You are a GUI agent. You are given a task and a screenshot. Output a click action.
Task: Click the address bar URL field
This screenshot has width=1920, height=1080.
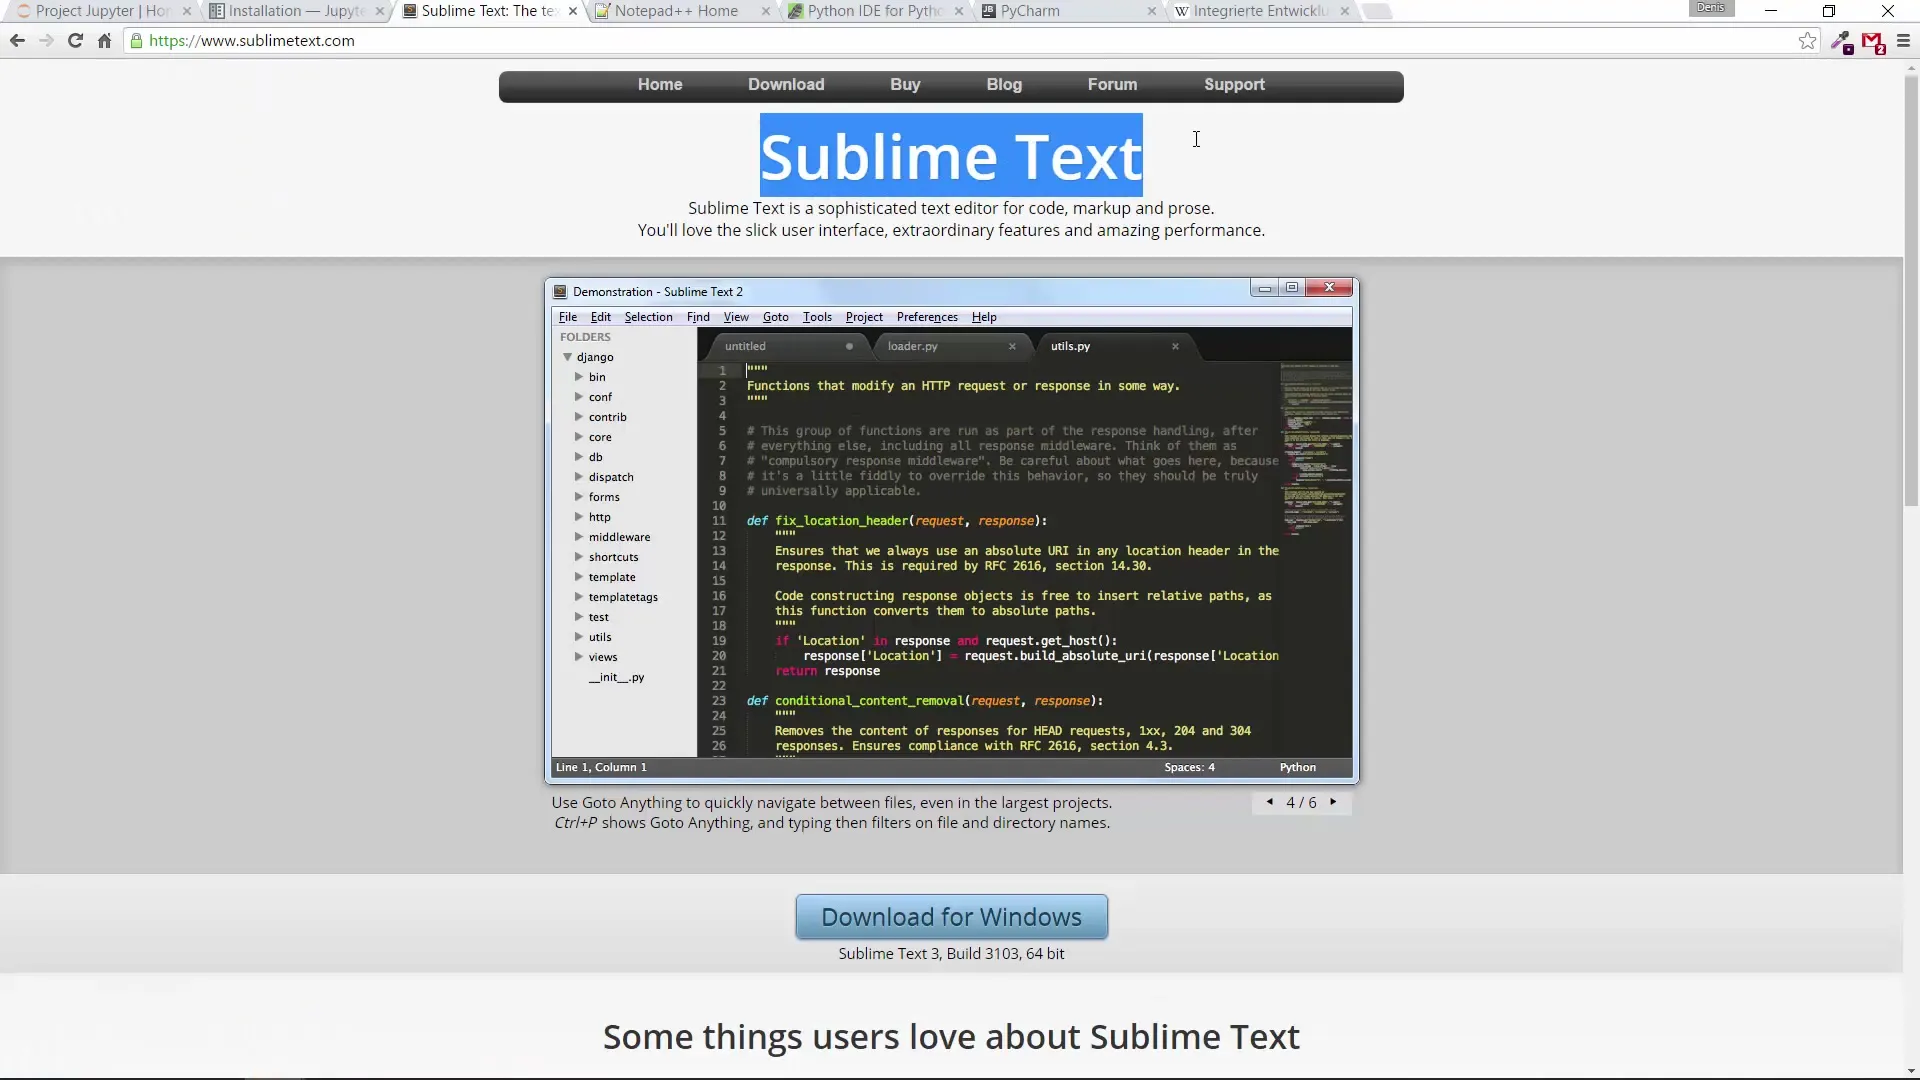click(x=960, y=41)
